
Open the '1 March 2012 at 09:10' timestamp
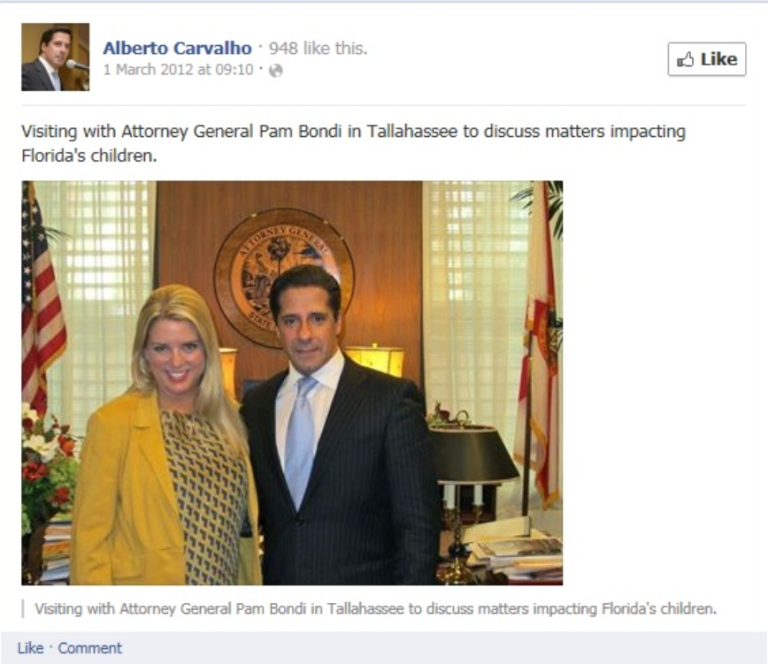(x=178, y=70)
